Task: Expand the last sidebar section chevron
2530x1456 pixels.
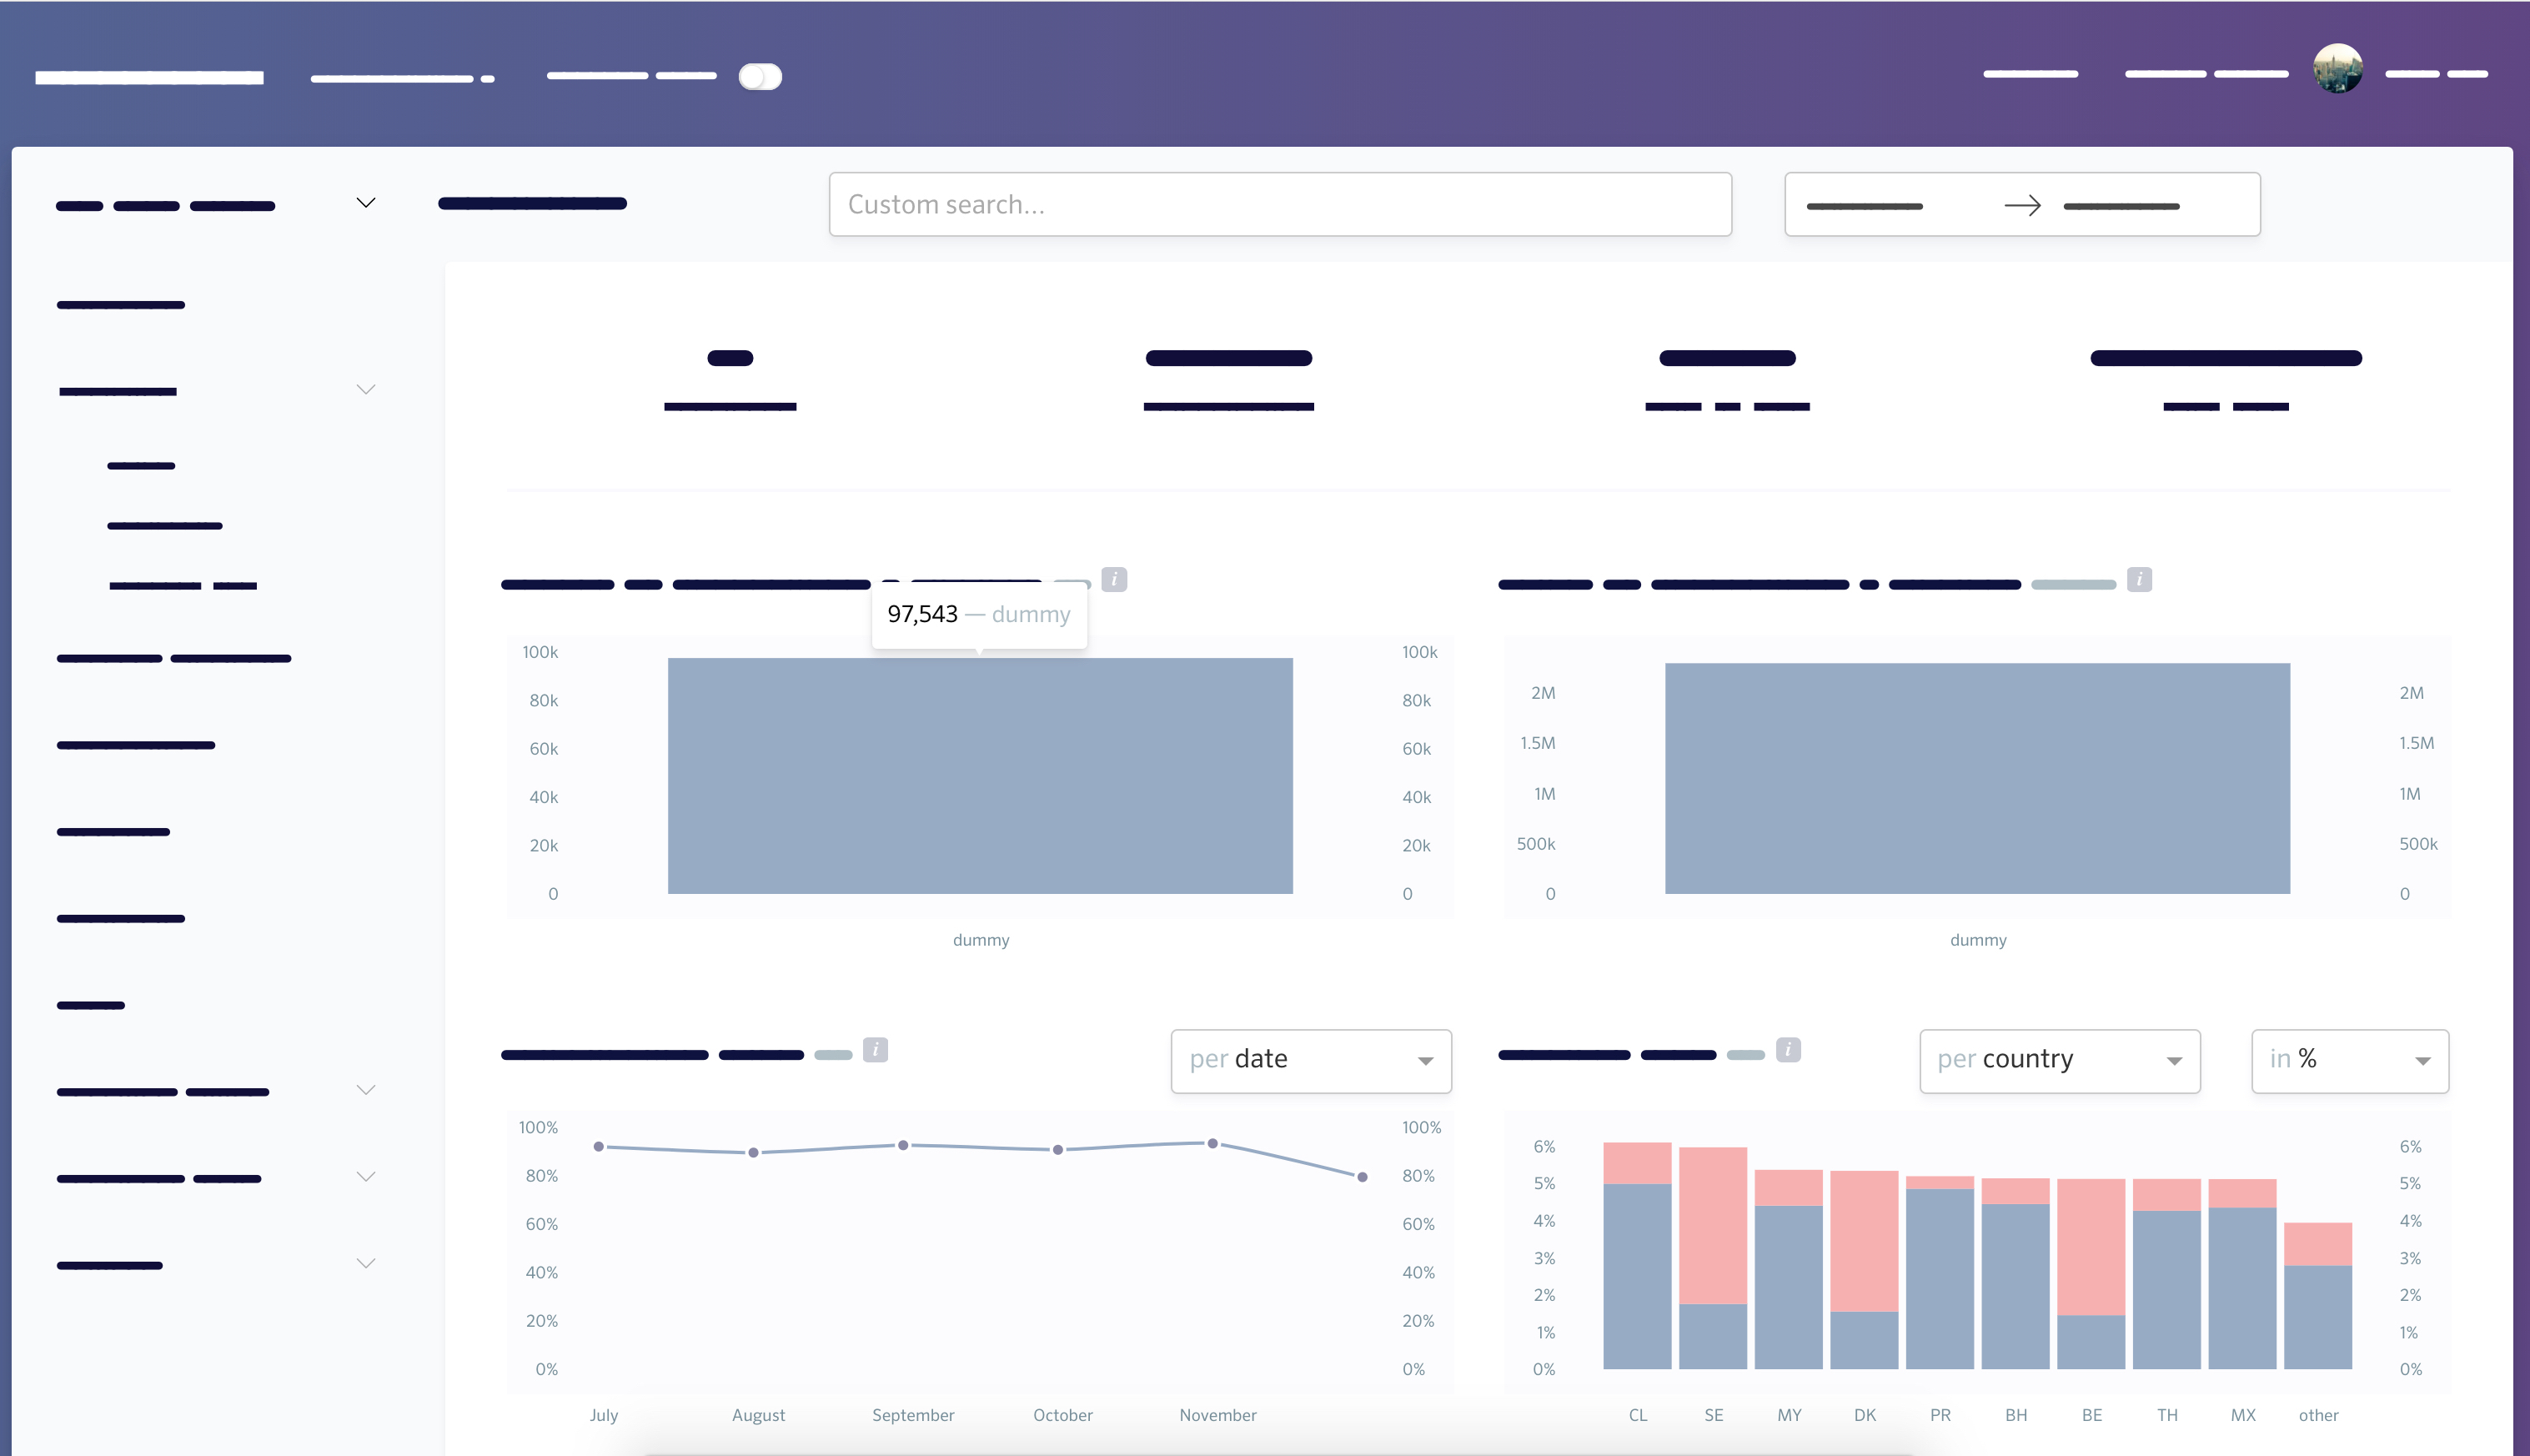Action: coord(366,1263)
